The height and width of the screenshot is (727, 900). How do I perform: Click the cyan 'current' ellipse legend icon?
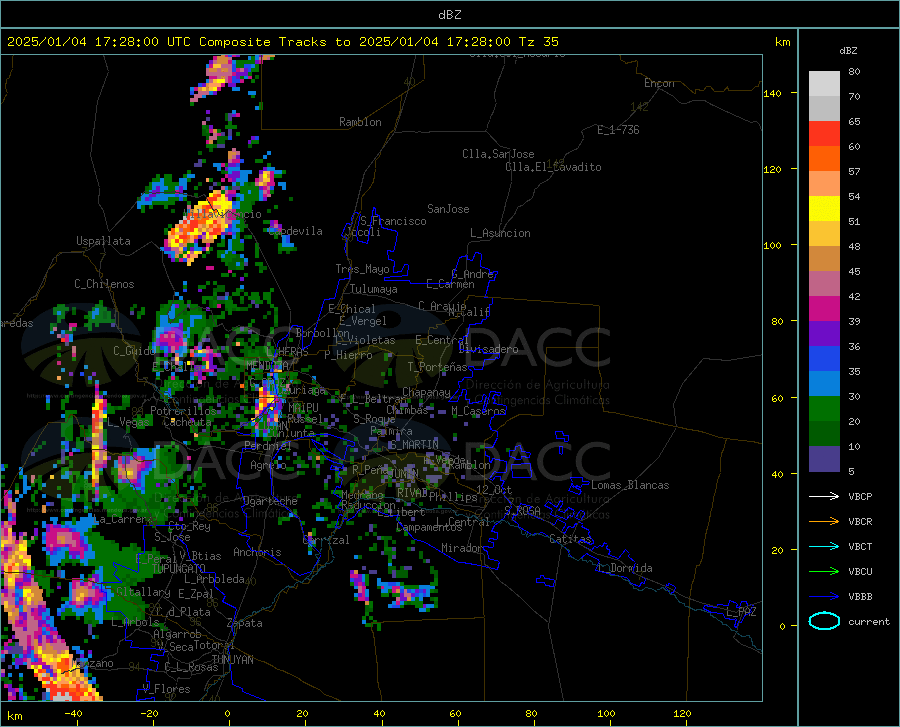pos(824,621)
